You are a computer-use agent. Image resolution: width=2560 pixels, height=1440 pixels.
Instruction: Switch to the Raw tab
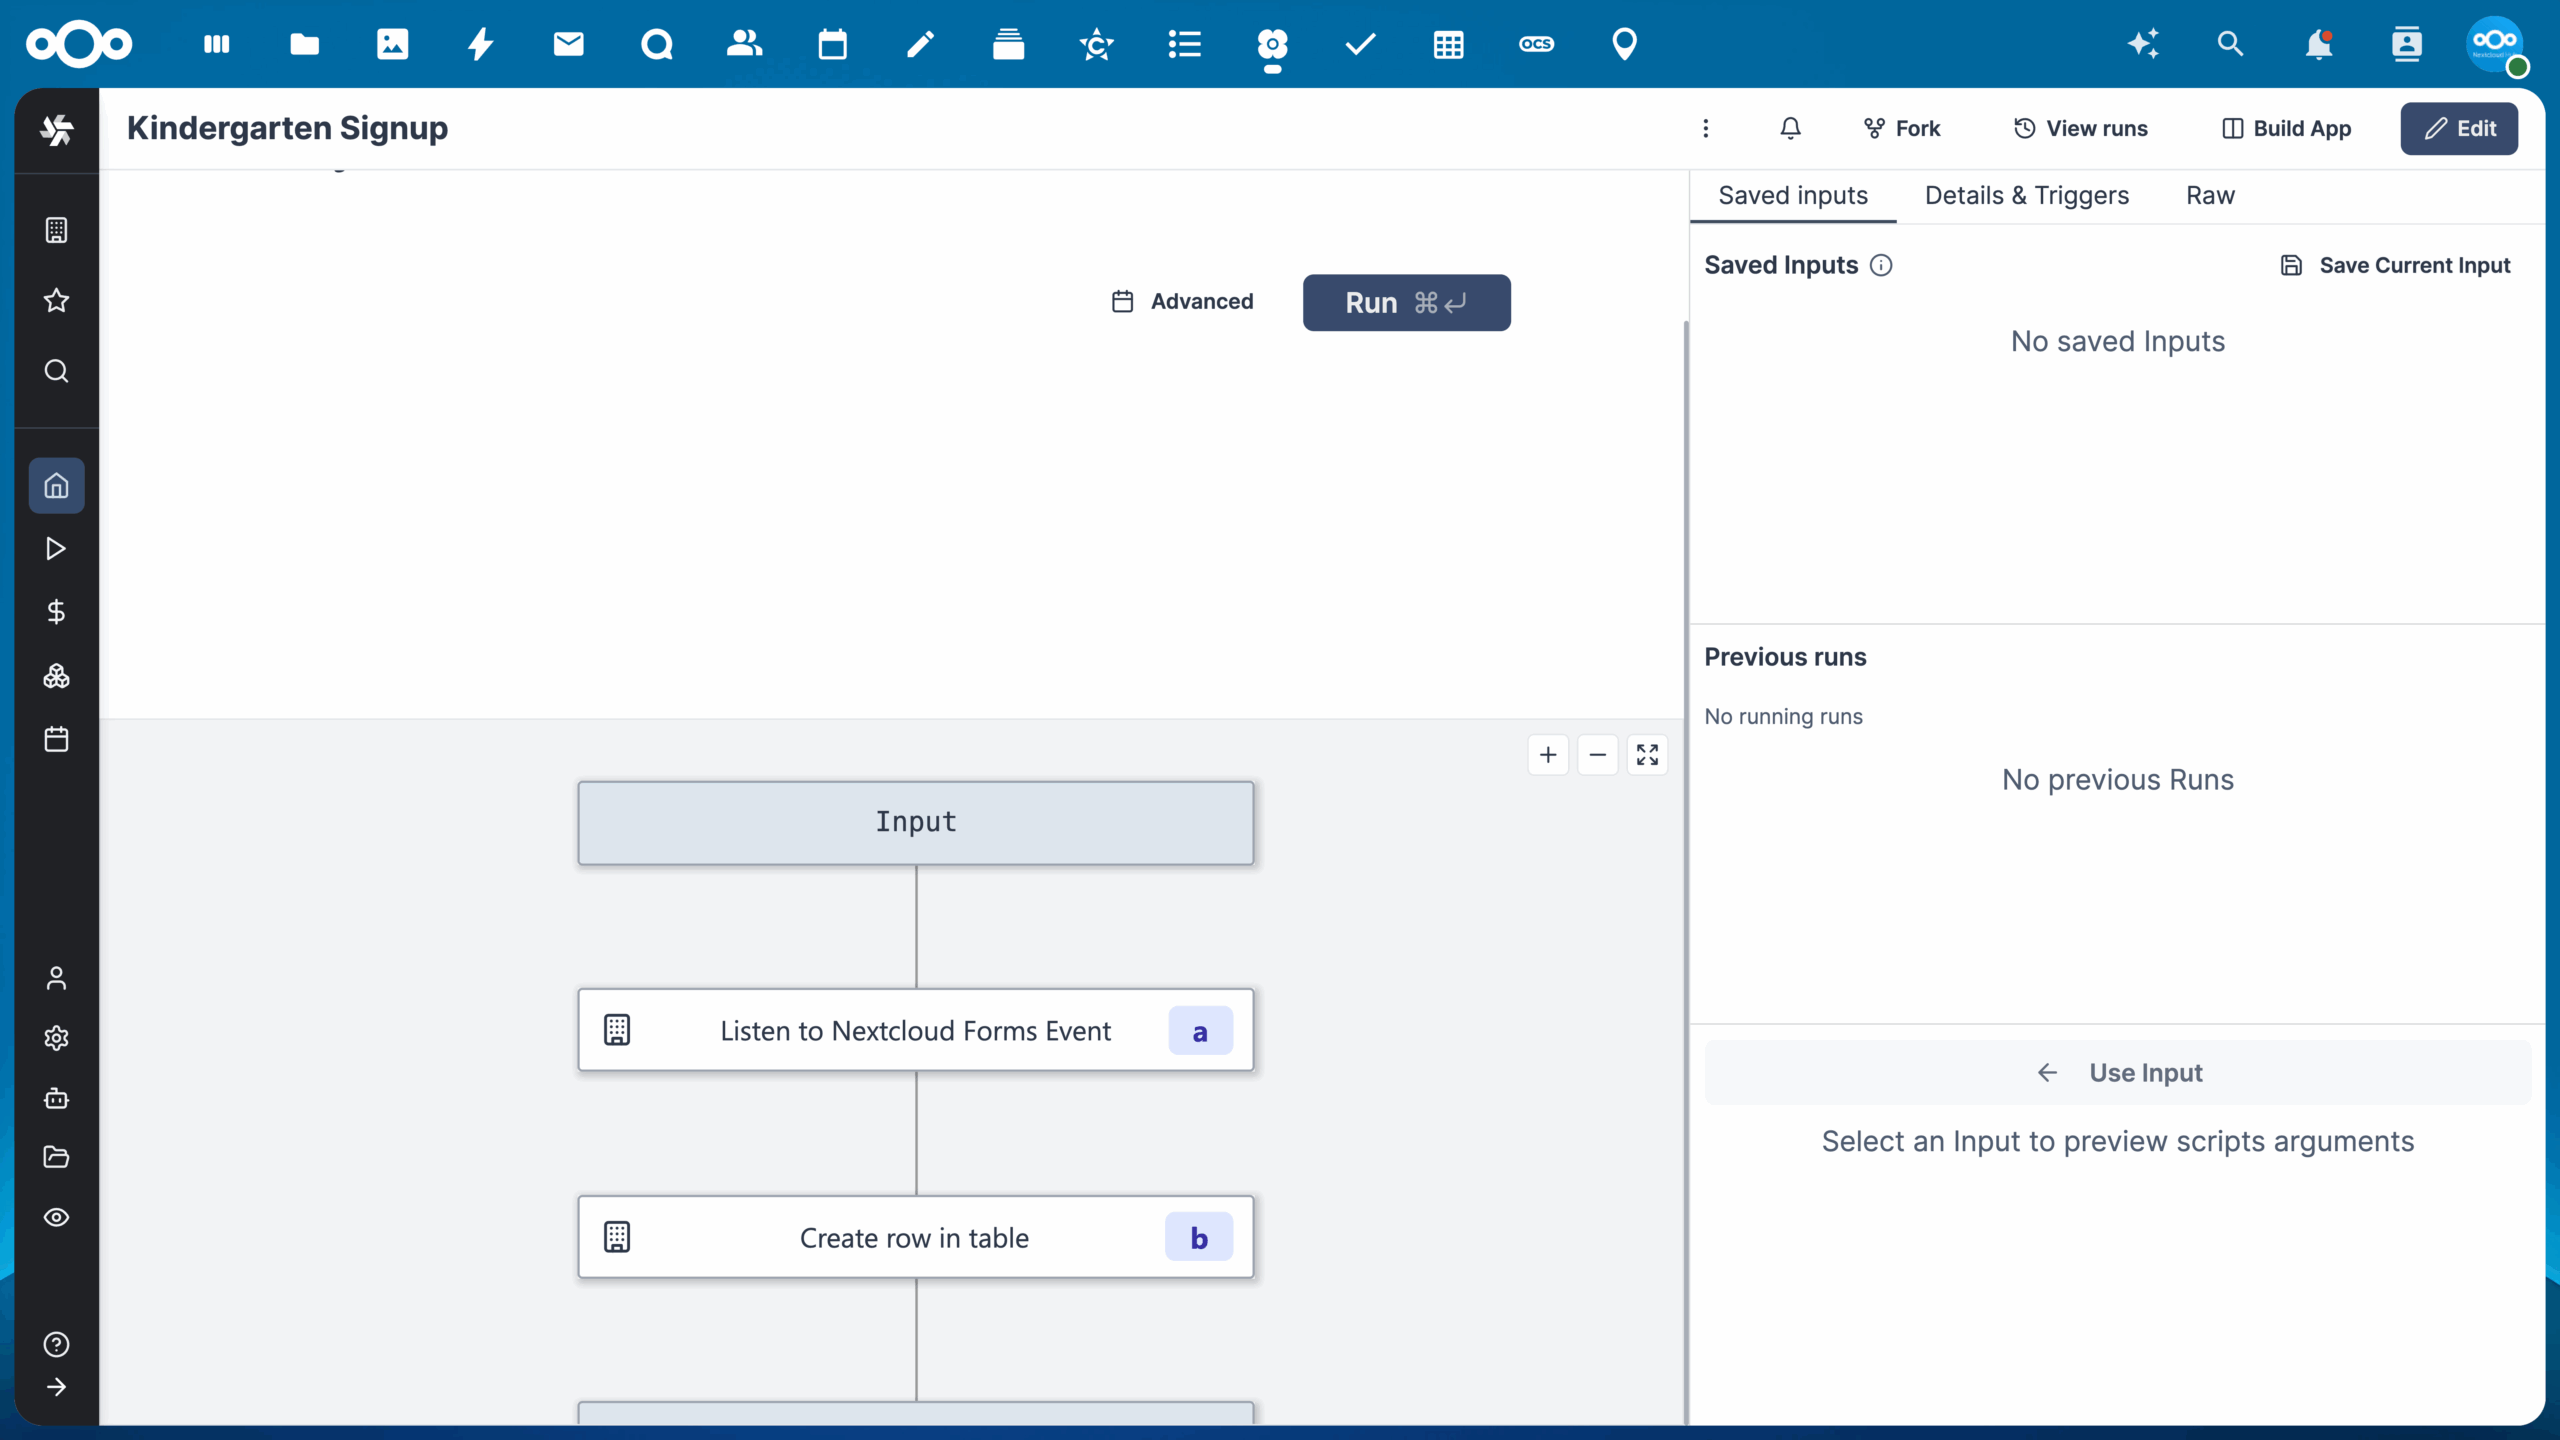pyautogui.click(x=2210, y=195)
